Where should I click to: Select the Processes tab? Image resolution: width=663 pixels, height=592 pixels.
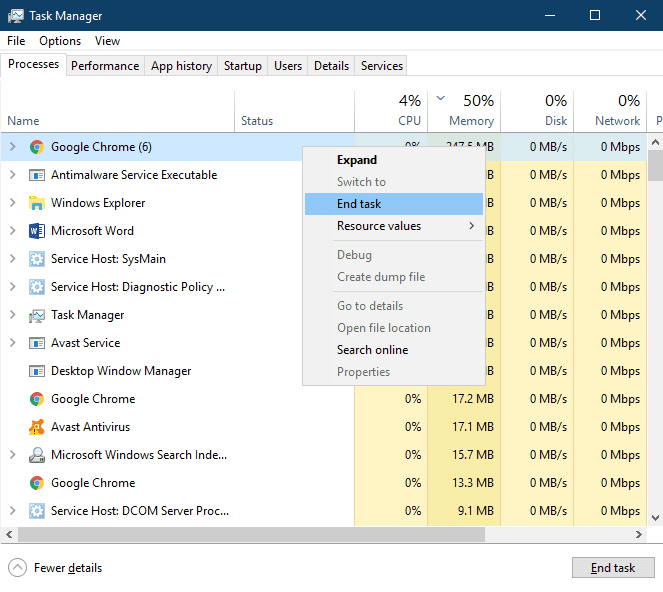(x=33, y=64)
